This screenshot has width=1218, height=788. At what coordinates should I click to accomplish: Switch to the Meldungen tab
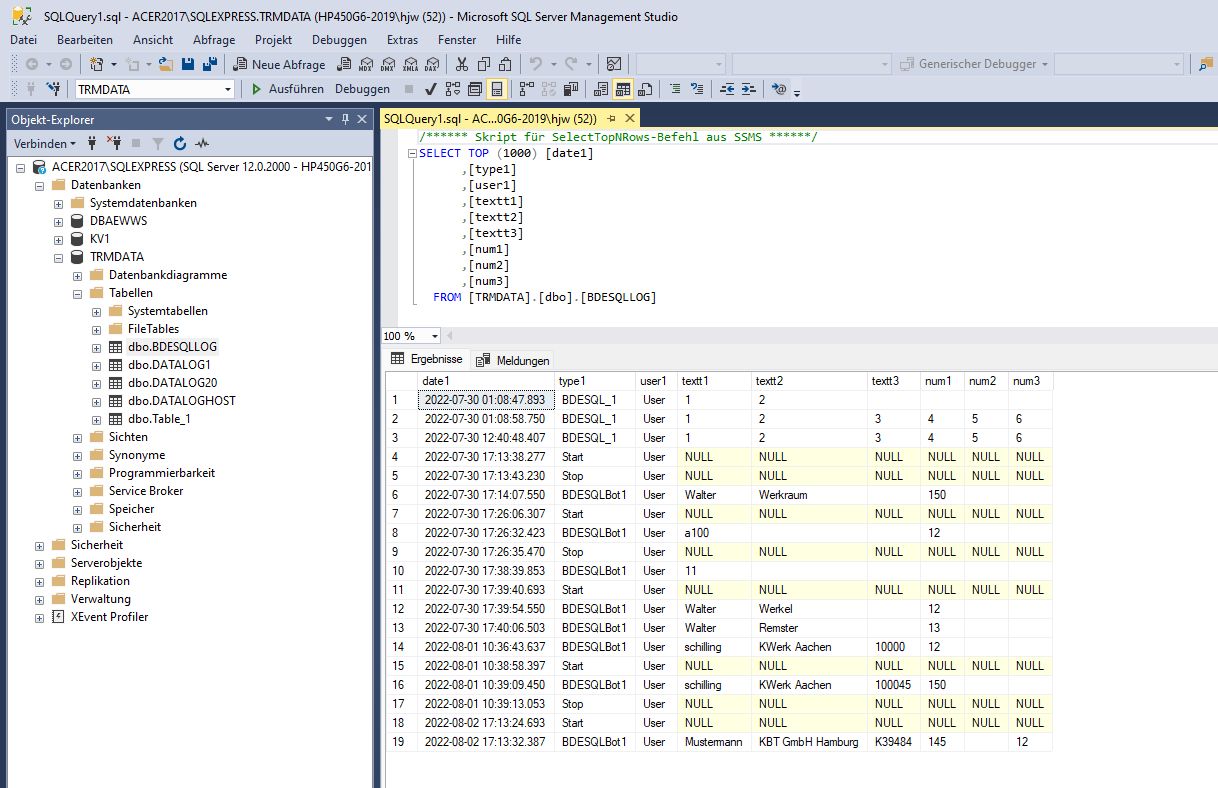point(514,360)
